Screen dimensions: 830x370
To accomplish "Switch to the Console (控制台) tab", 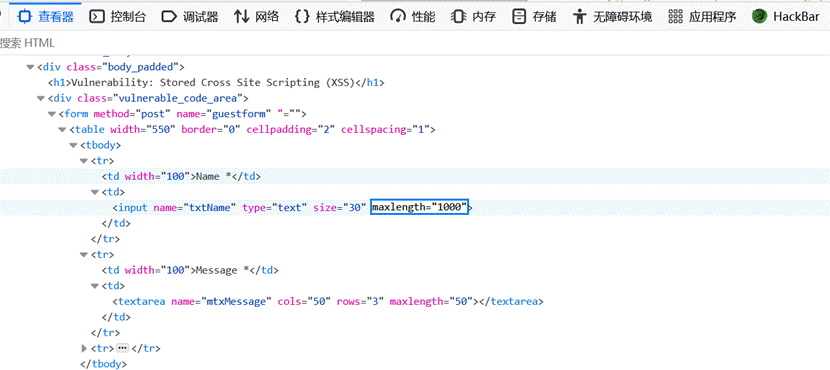I will [x=118, y=16].
